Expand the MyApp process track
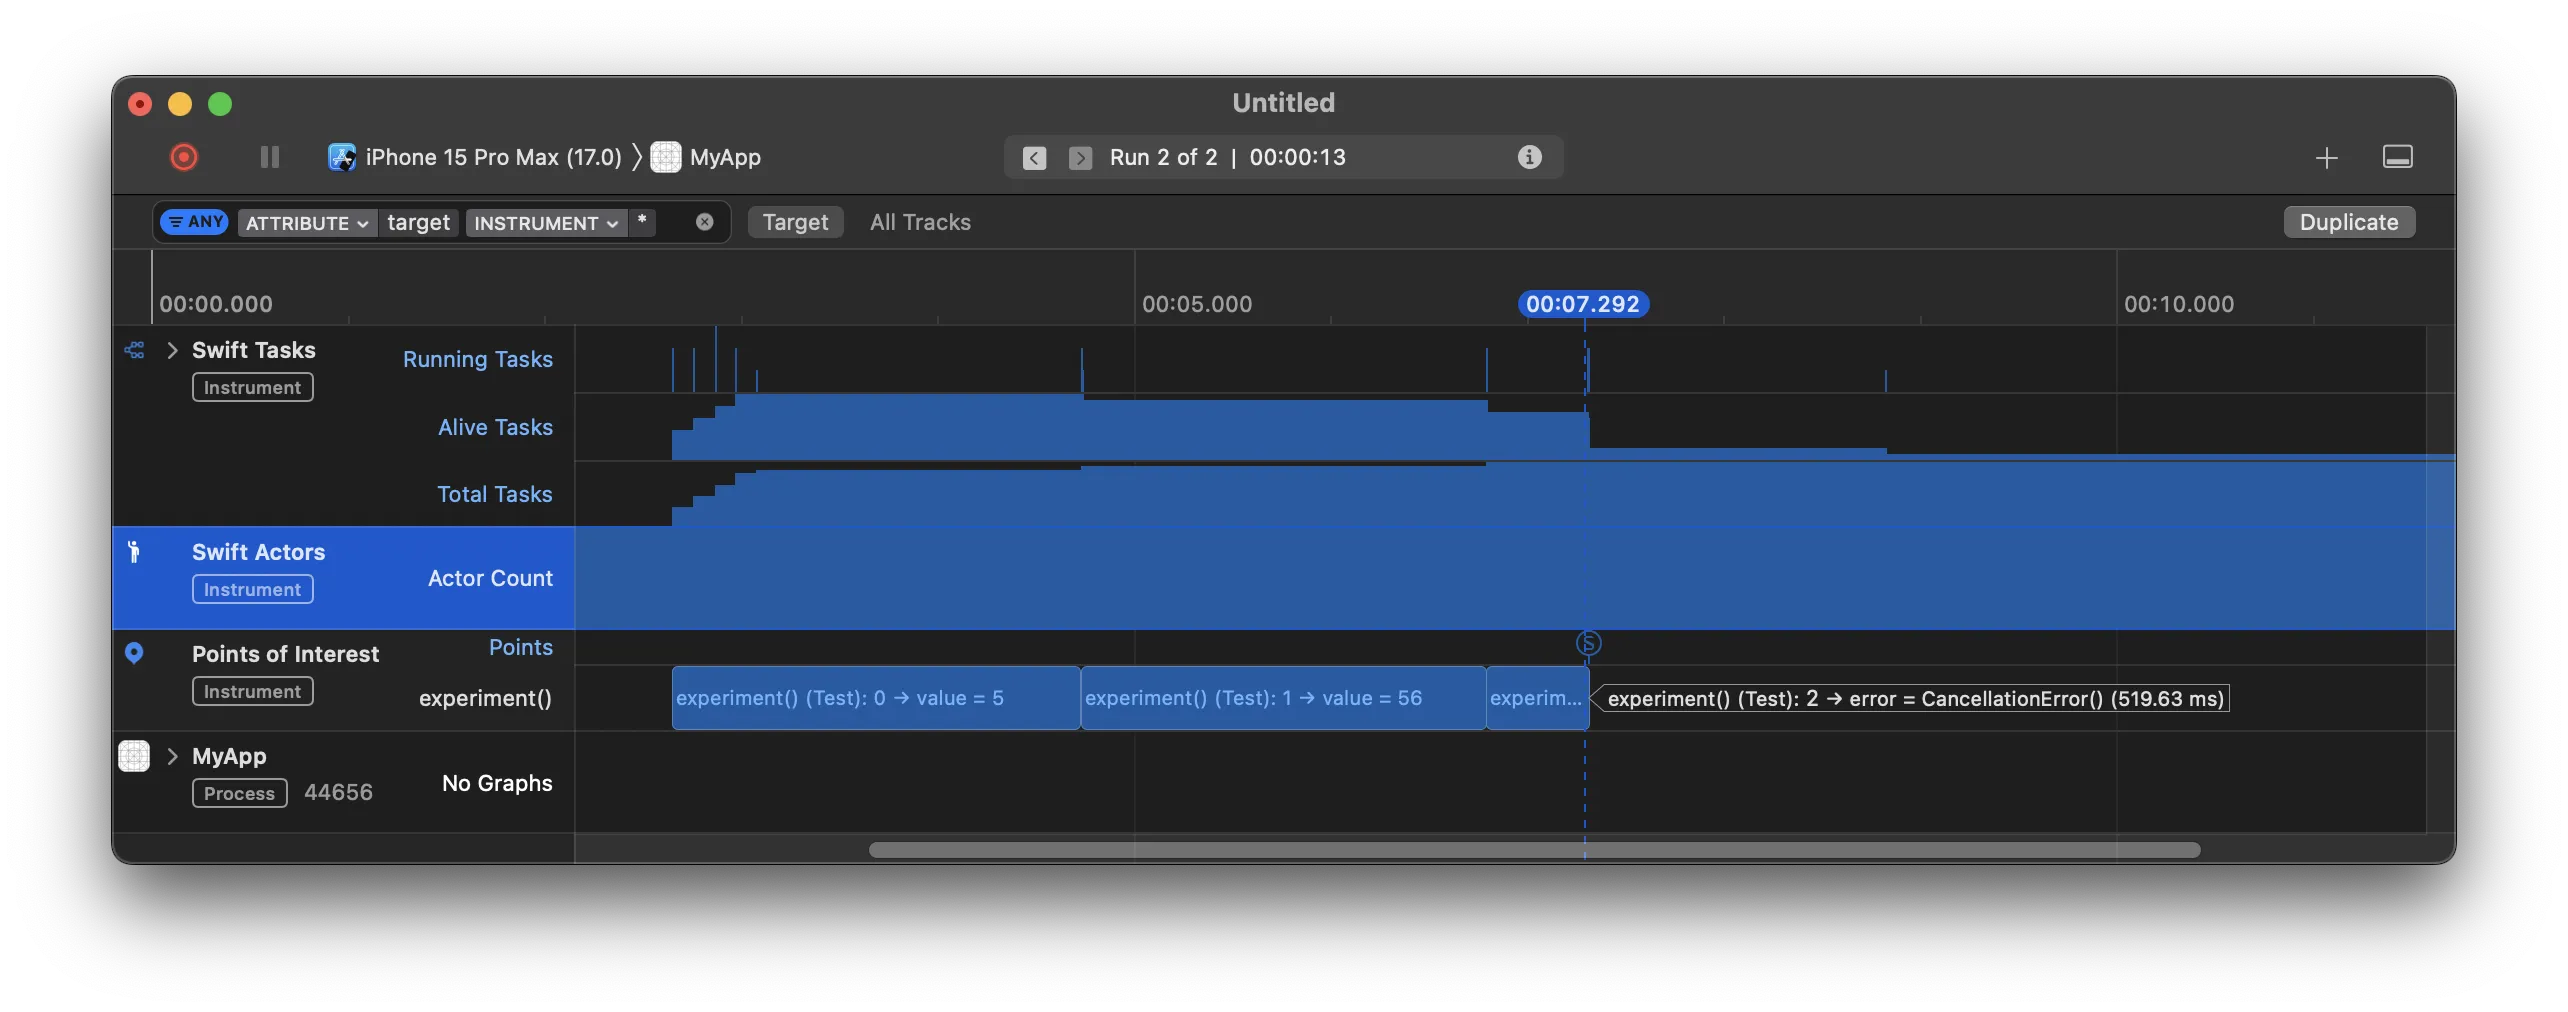The width and height of the screenshot is (2568, 1012). click(x=172, y=756)
